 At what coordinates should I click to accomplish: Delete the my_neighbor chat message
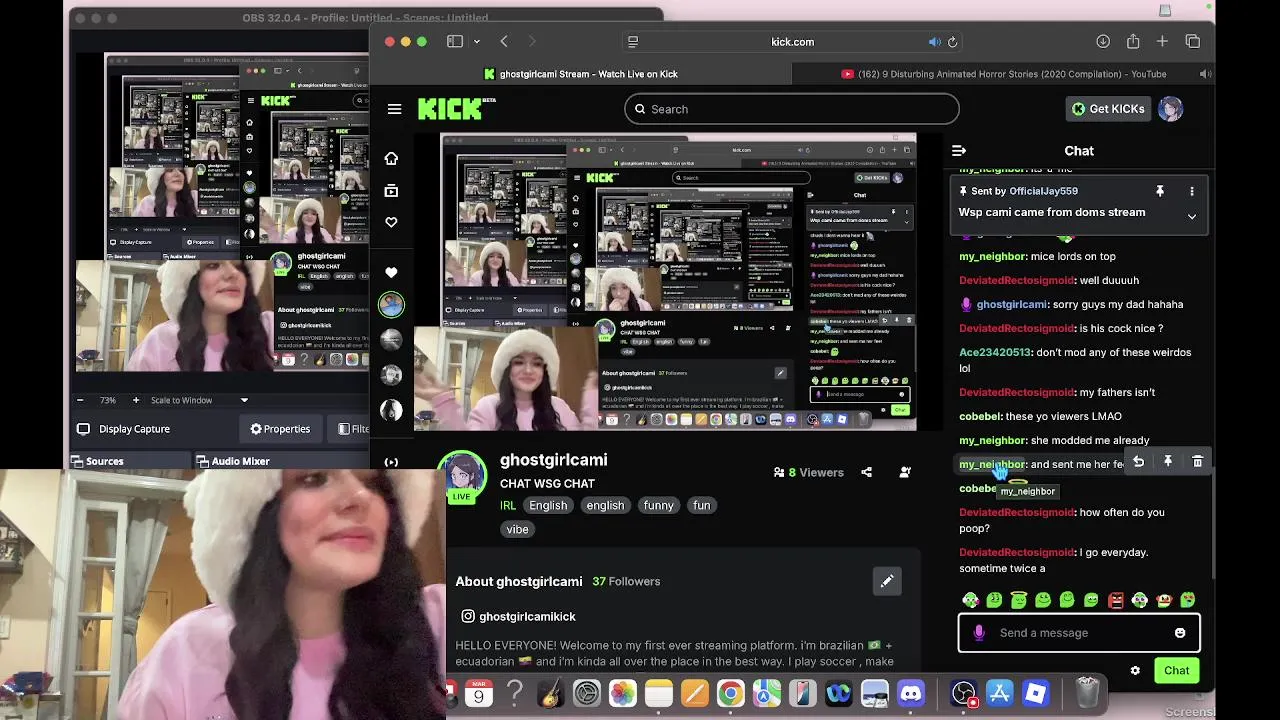click(x=1198, y=461)
